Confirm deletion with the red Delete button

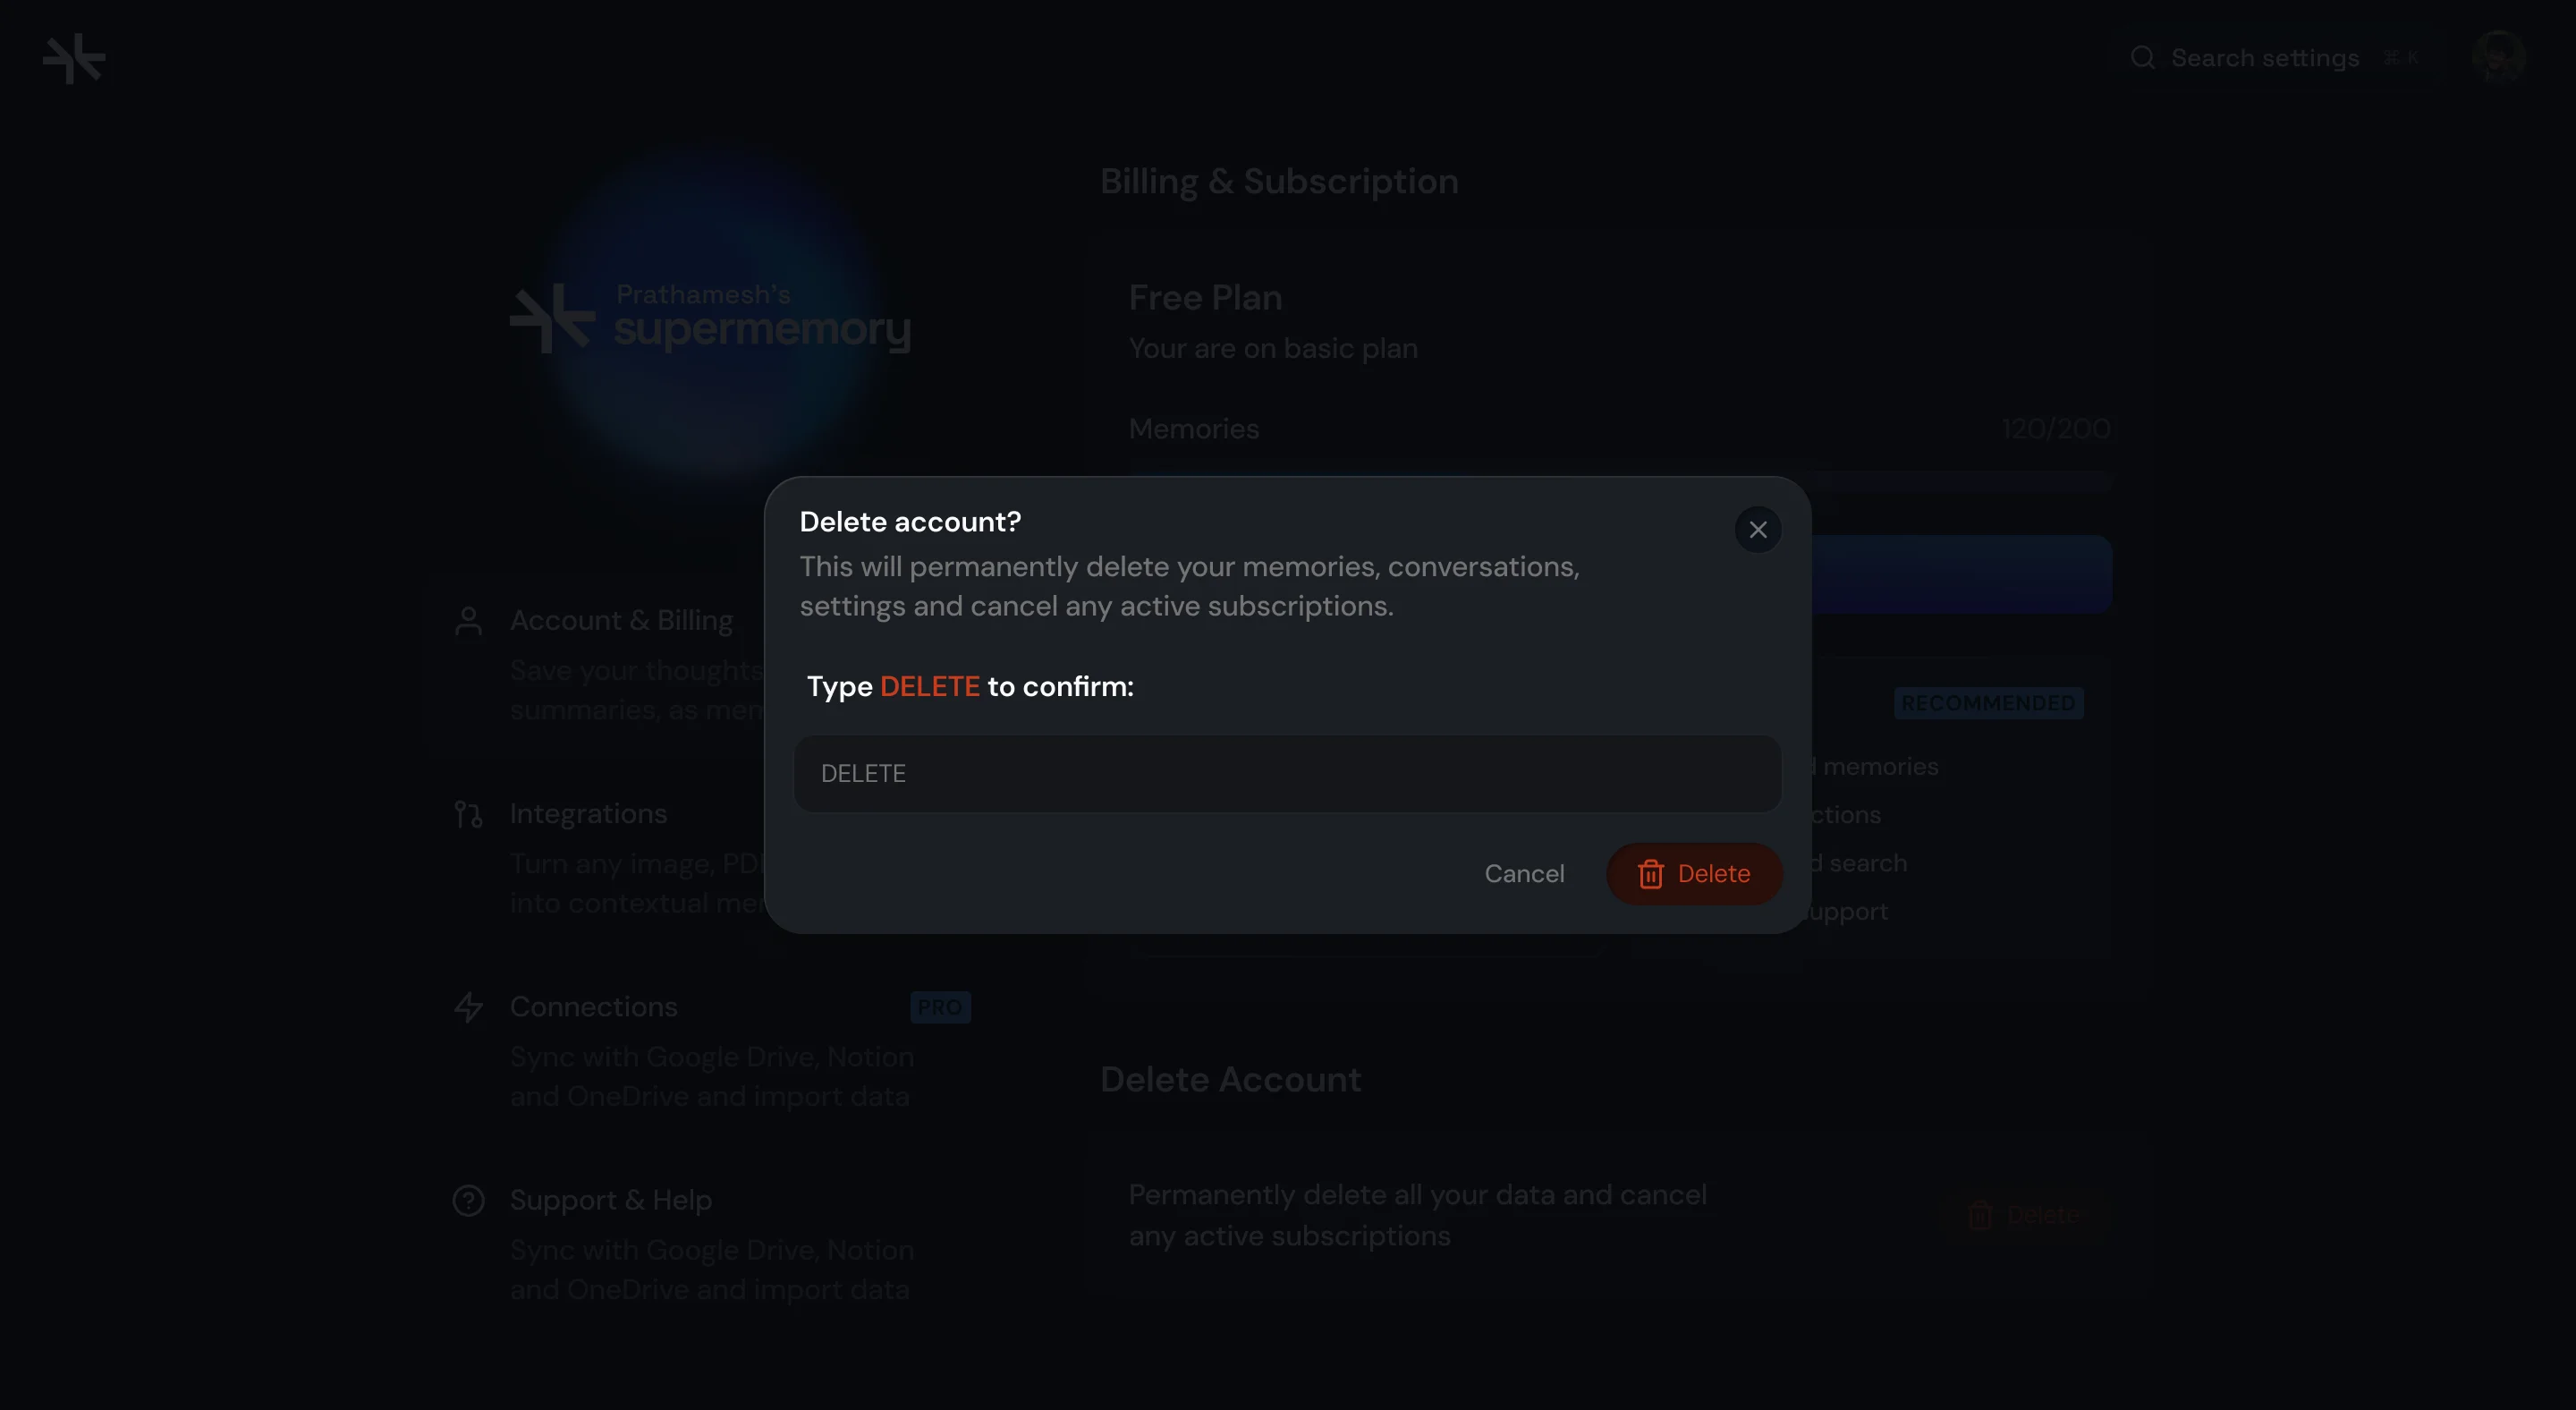tap(1693, 873)
